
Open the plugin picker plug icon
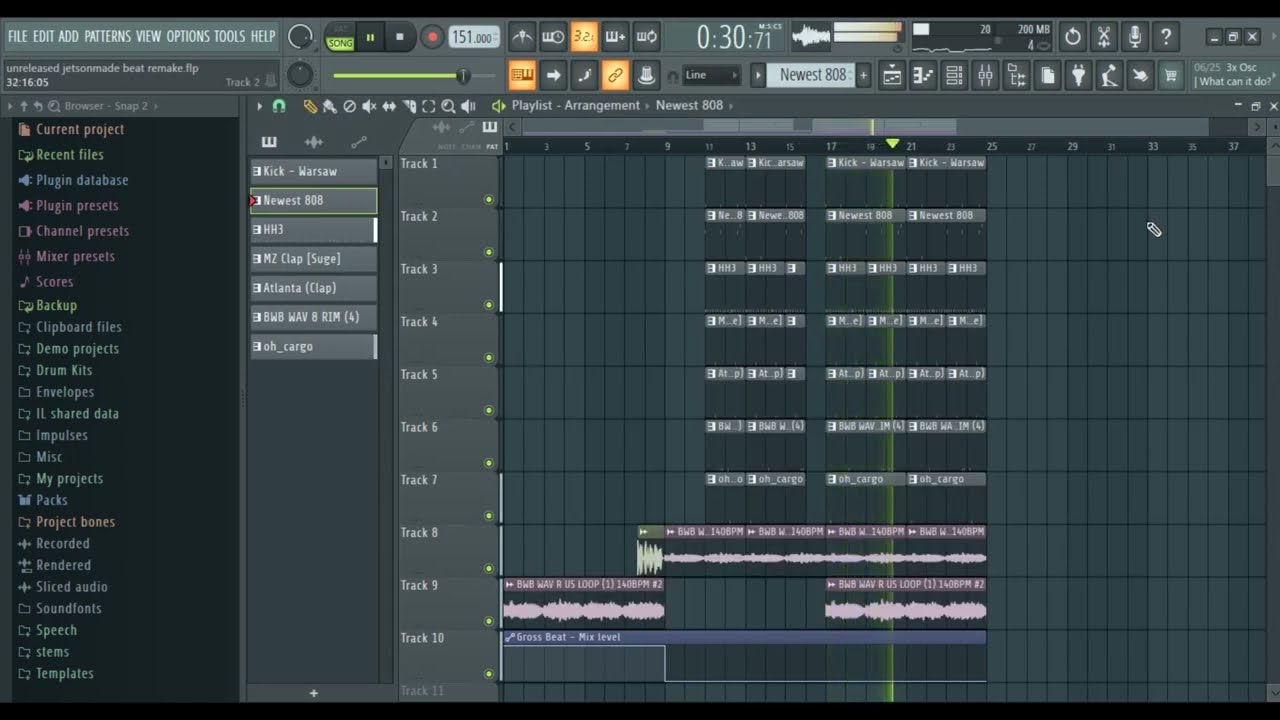click(x=1078, y=75)
